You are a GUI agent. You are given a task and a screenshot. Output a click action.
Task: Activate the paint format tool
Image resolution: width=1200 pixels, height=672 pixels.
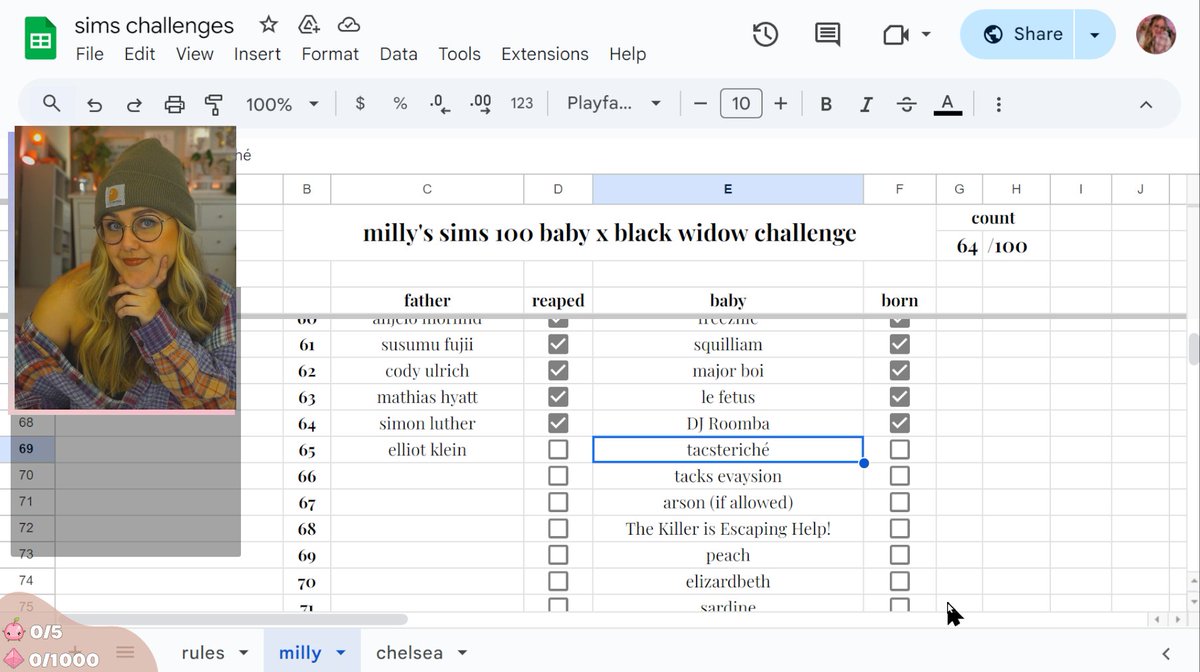pos(213,104)
